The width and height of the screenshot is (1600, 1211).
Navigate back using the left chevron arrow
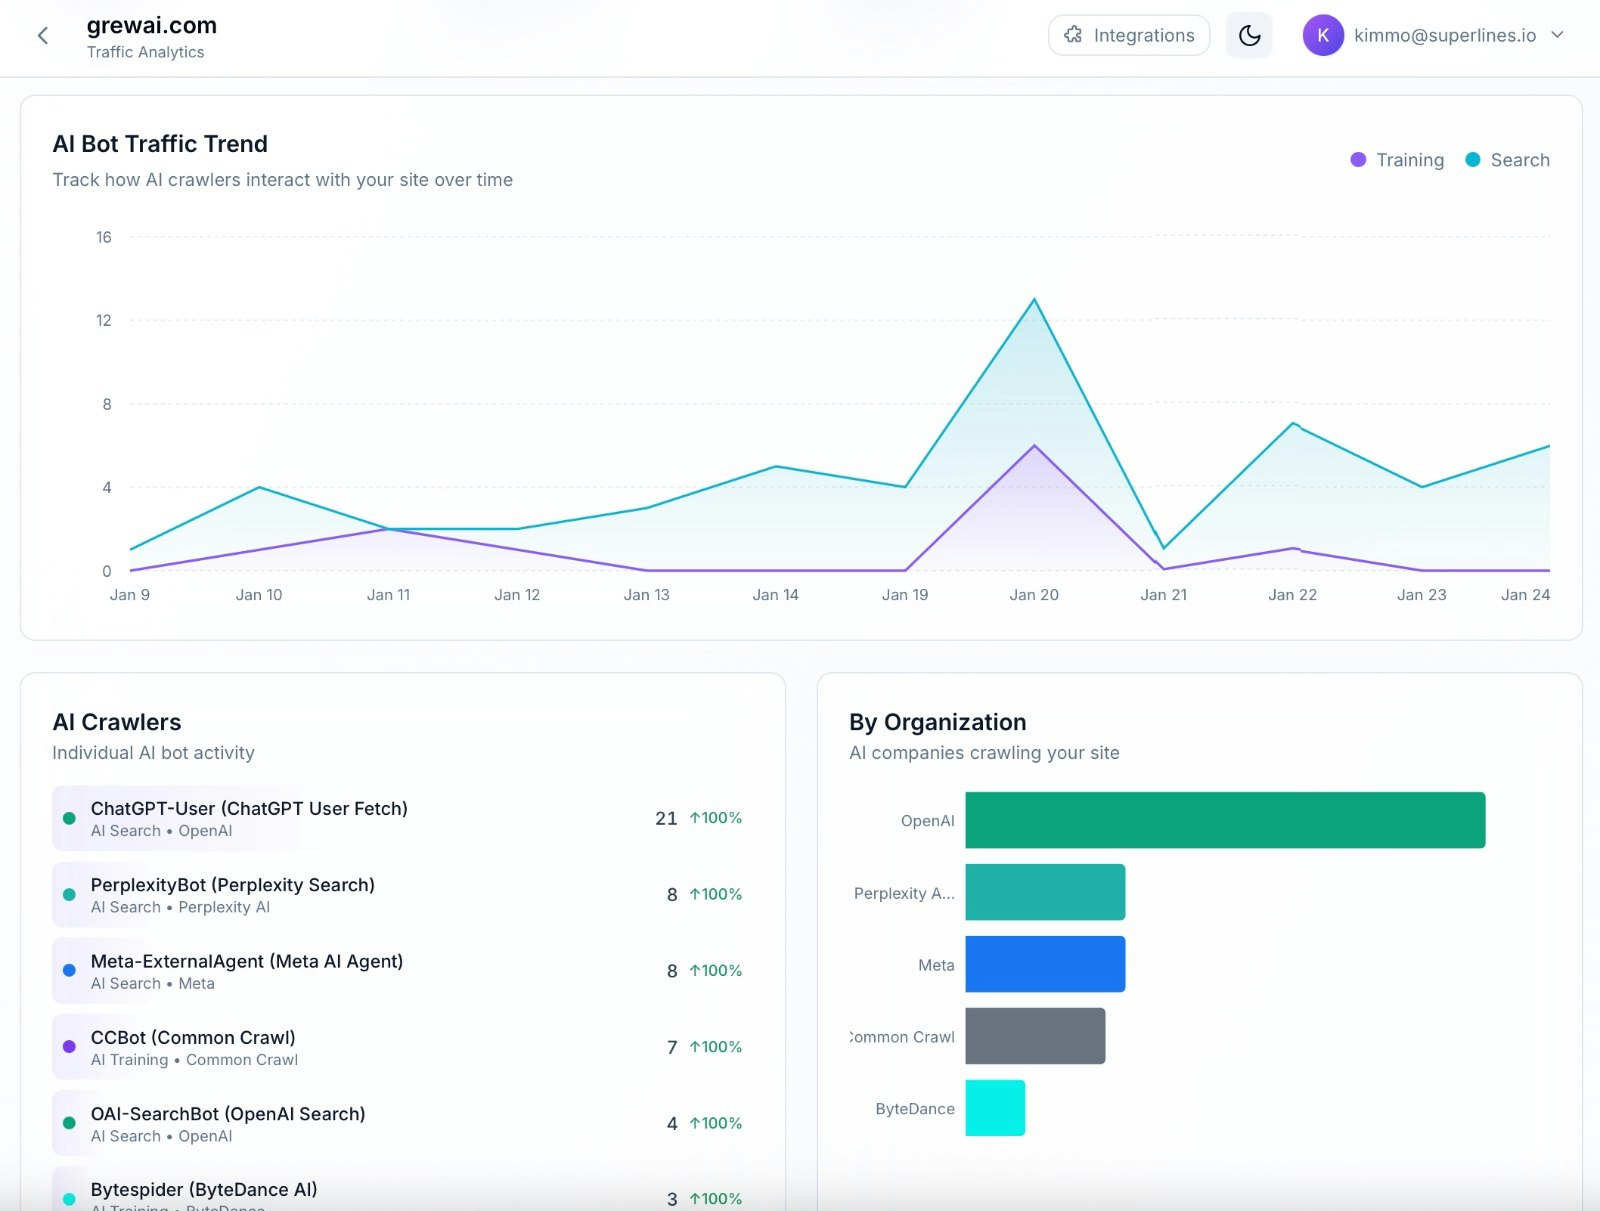[42, 35]
